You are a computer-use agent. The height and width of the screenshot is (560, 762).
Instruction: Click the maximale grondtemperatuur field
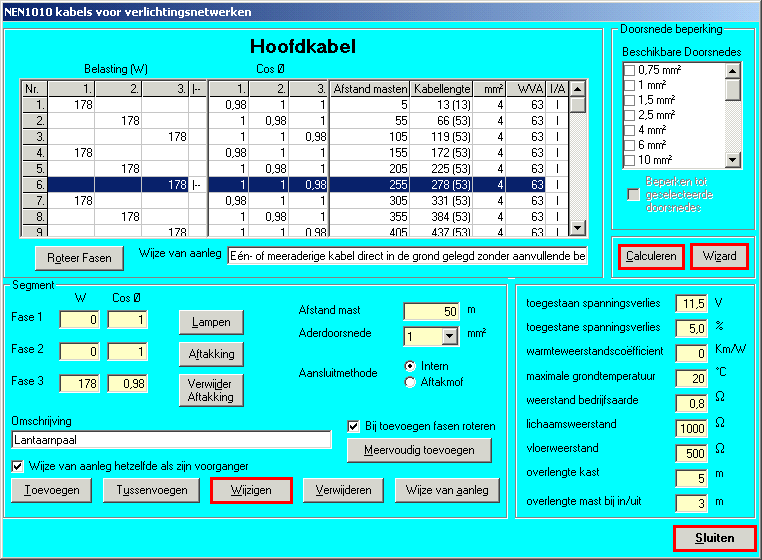[x=692, y=378]
